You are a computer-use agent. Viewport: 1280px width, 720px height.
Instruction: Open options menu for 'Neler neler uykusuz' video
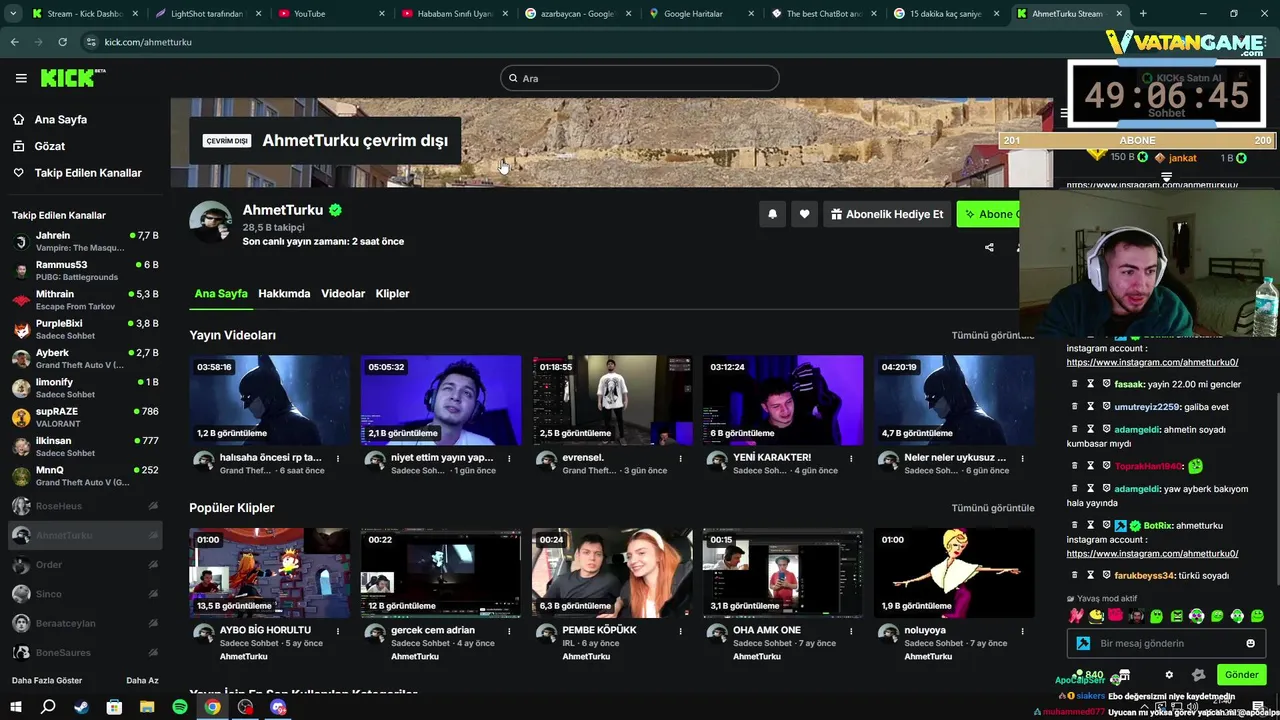point(1022,458)
